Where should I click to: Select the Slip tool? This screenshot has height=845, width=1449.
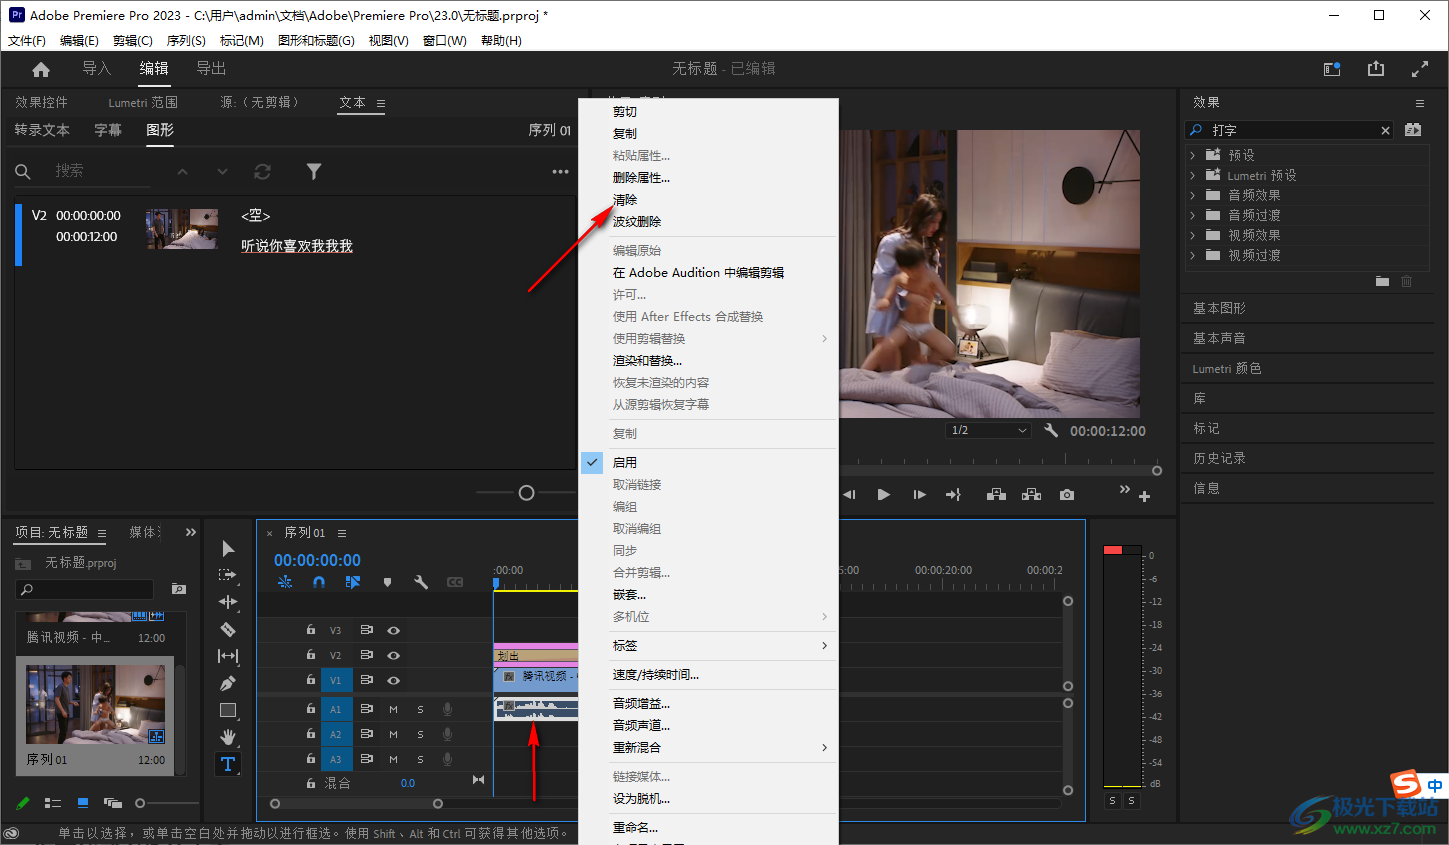tap(228, 656)
